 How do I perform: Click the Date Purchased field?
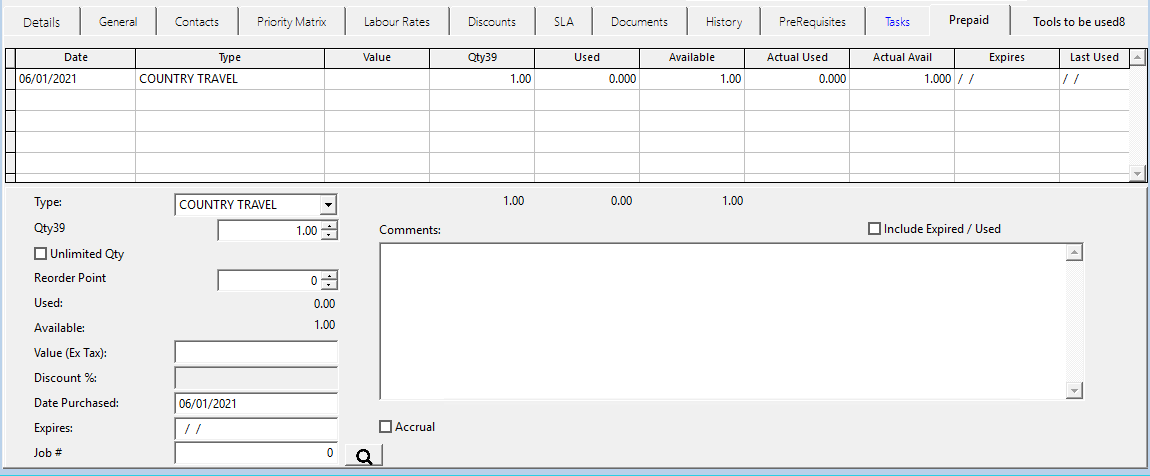click(256, 404)
